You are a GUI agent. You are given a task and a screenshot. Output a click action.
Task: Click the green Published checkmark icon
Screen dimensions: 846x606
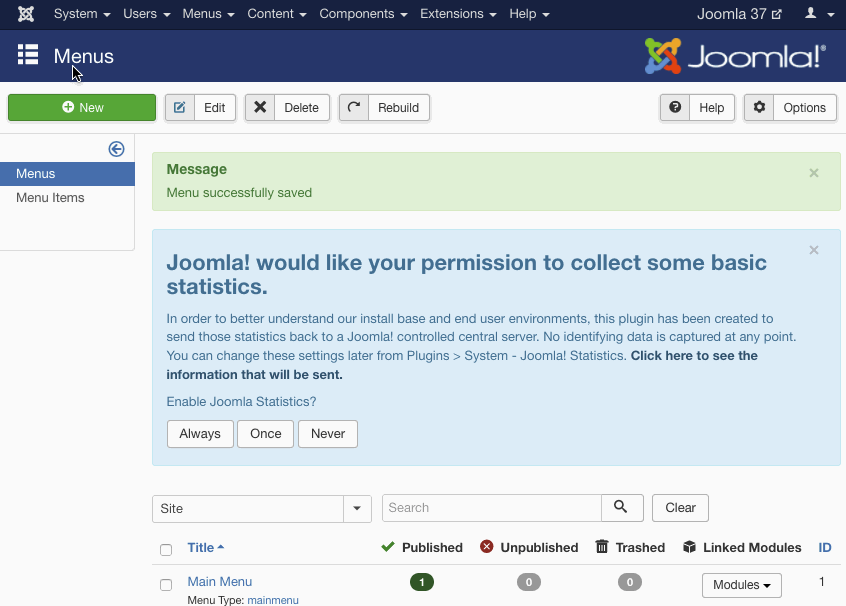(x=388, y=547)
